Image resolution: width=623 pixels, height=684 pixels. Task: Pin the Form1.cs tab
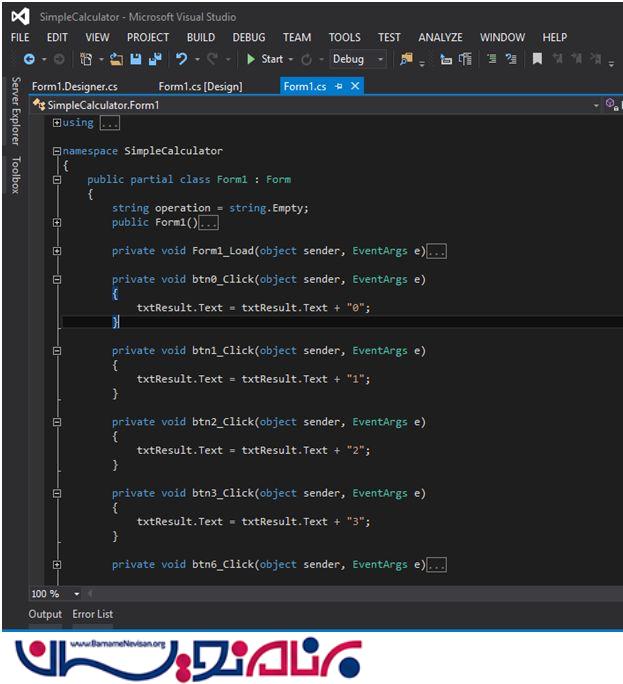(339, 86)
